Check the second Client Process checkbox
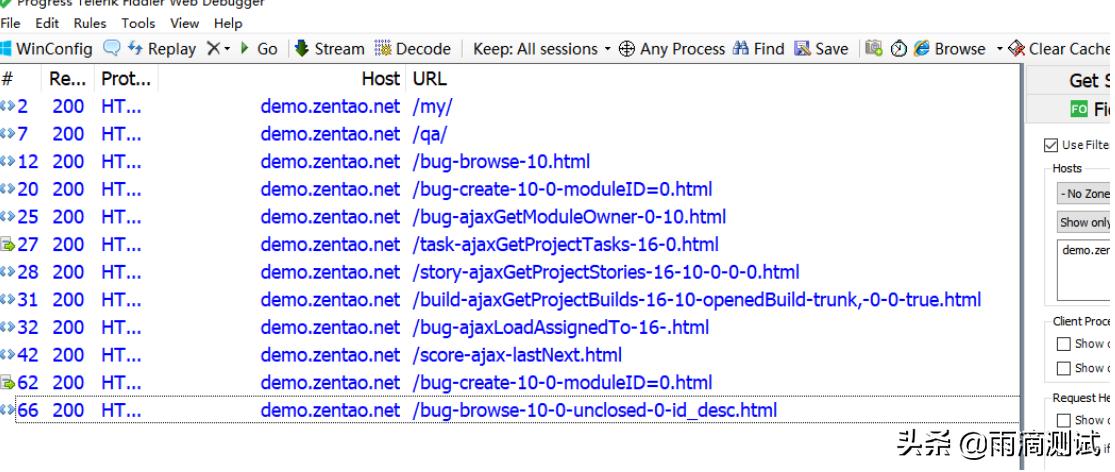This screenshot has height=472, width=1115. click(x=1064, y=369)
